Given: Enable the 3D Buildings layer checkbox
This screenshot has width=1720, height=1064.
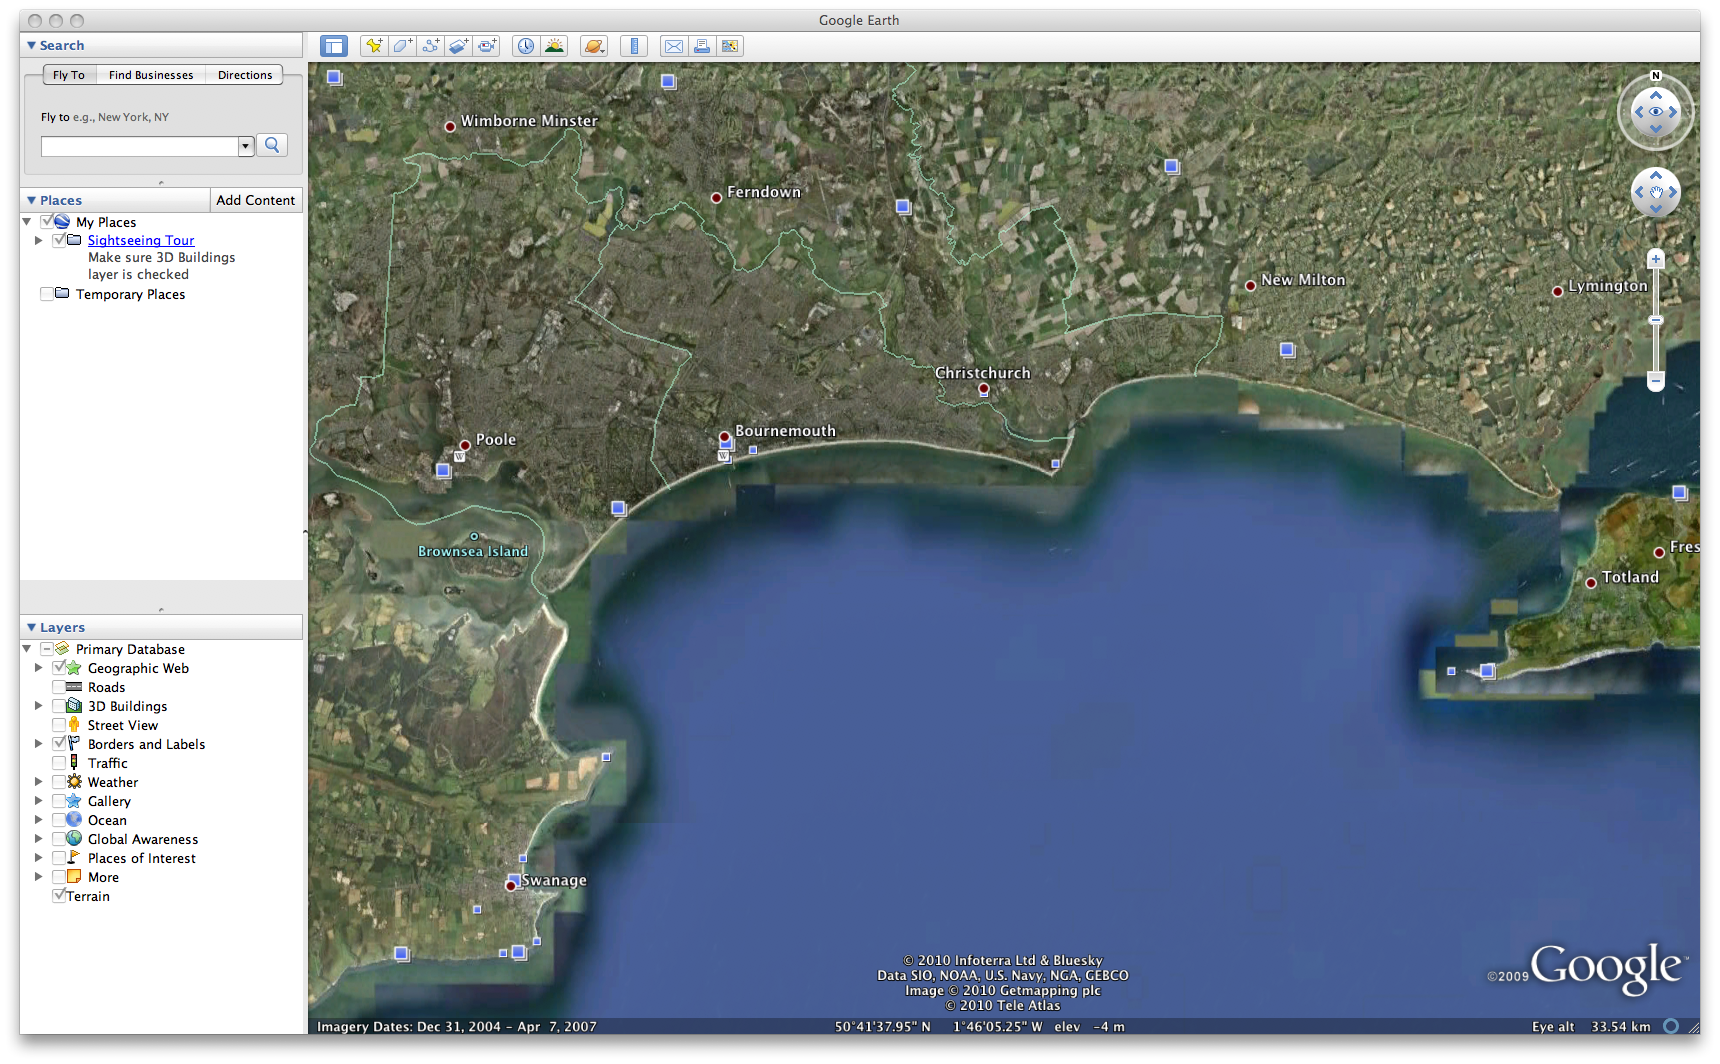Looking at the screenshot, I should tap(59, 706).
